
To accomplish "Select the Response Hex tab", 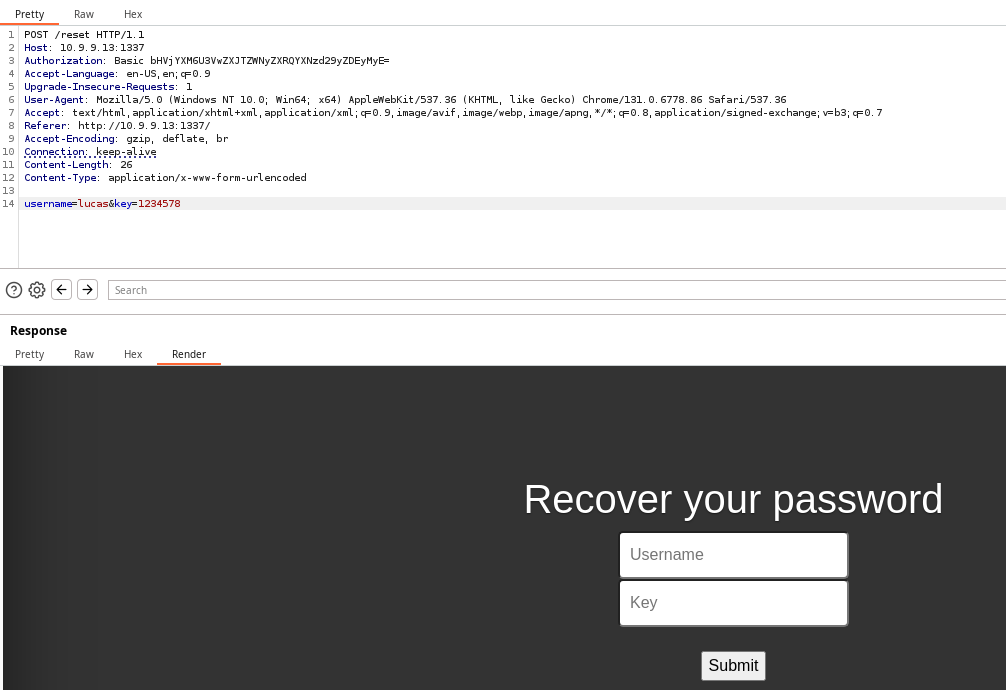I will coord(133,354).
